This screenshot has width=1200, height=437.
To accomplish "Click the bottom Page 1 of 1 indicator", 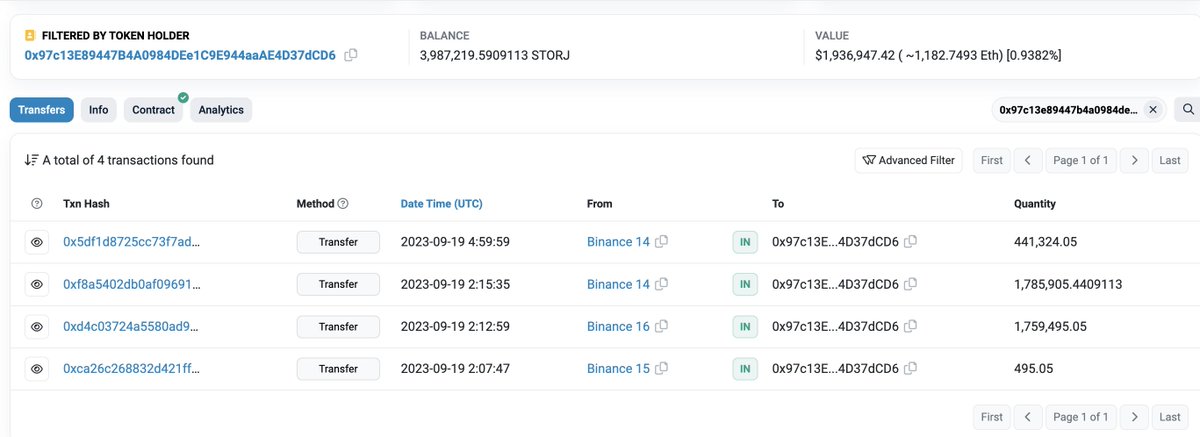I will coord(1080,417).
